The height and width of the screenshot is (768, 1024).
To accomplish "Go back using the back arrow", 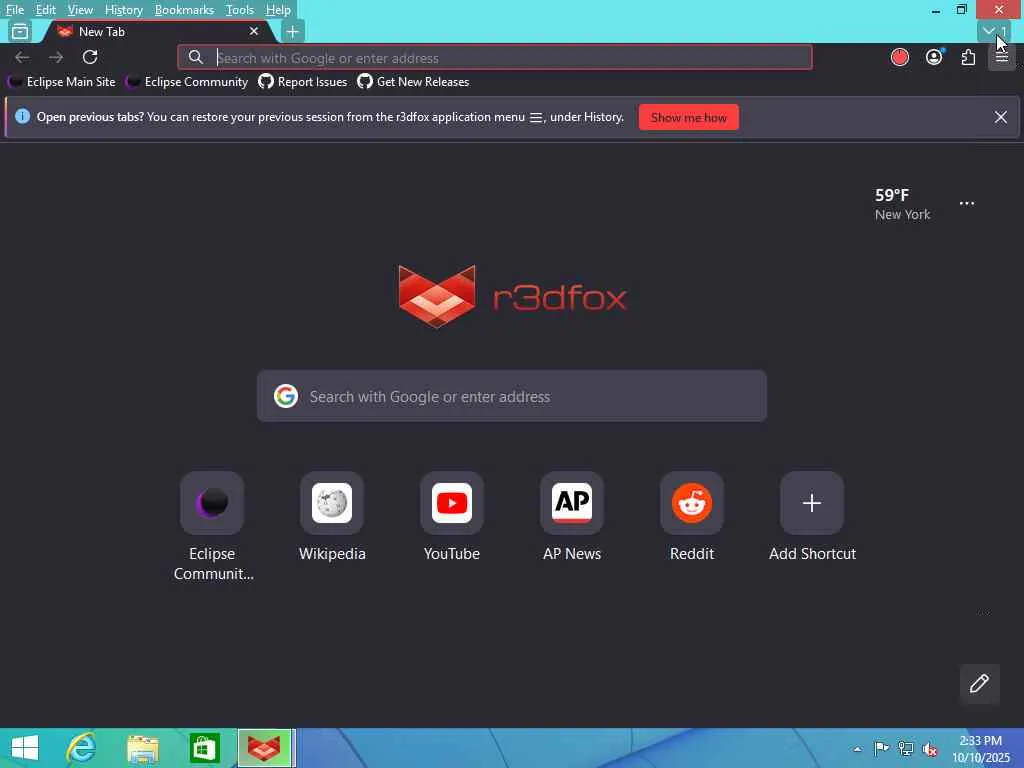I will (x=22, y=57).
